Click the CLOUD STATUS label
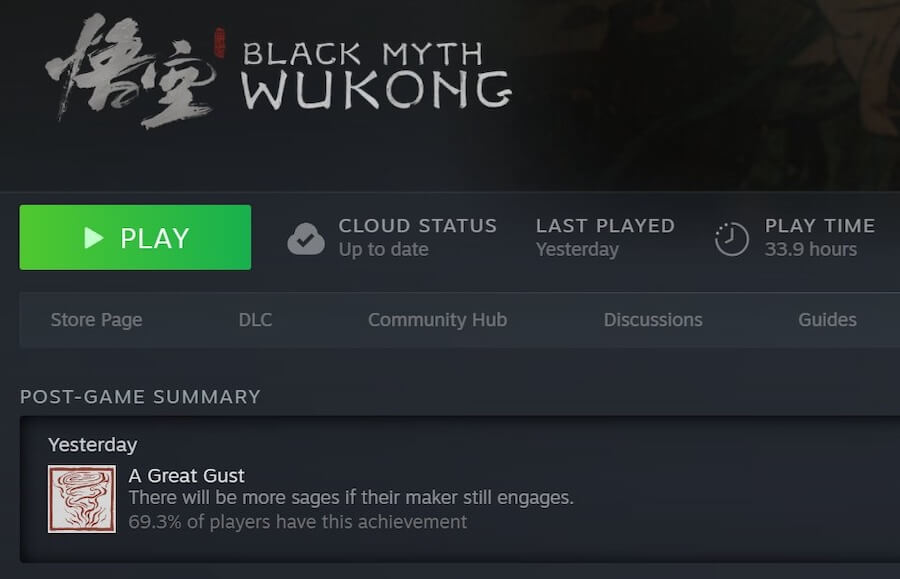The height and width of the screenshot is (579, 900). 418,226
